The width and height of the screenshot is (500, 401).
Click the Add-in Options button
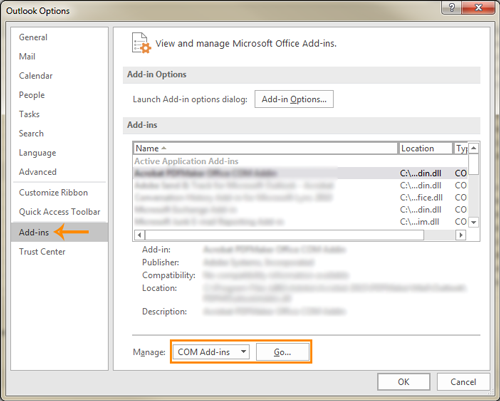click(294, 99)
